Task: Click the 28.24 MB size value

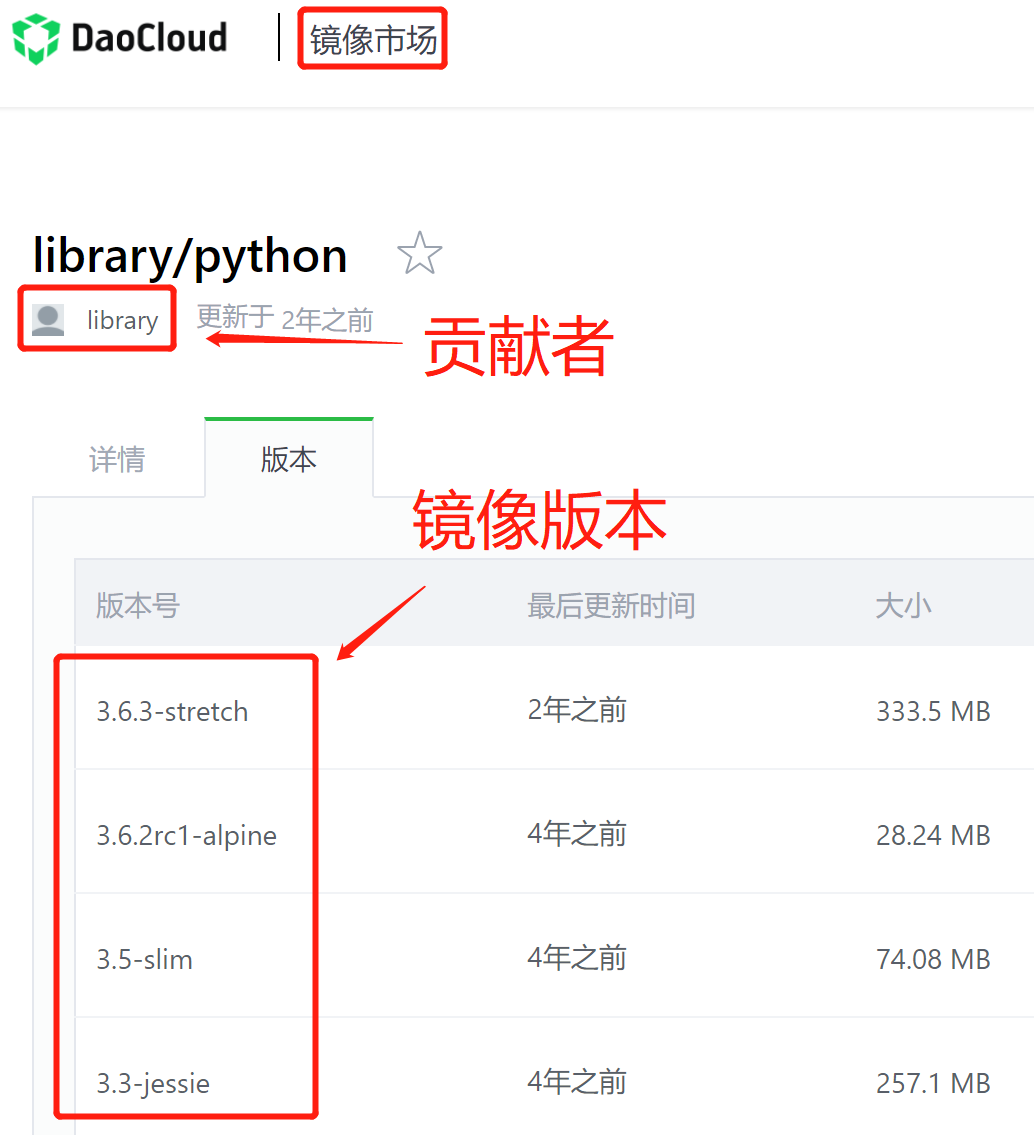Action: pyautogui.click(x=933, y=835)
